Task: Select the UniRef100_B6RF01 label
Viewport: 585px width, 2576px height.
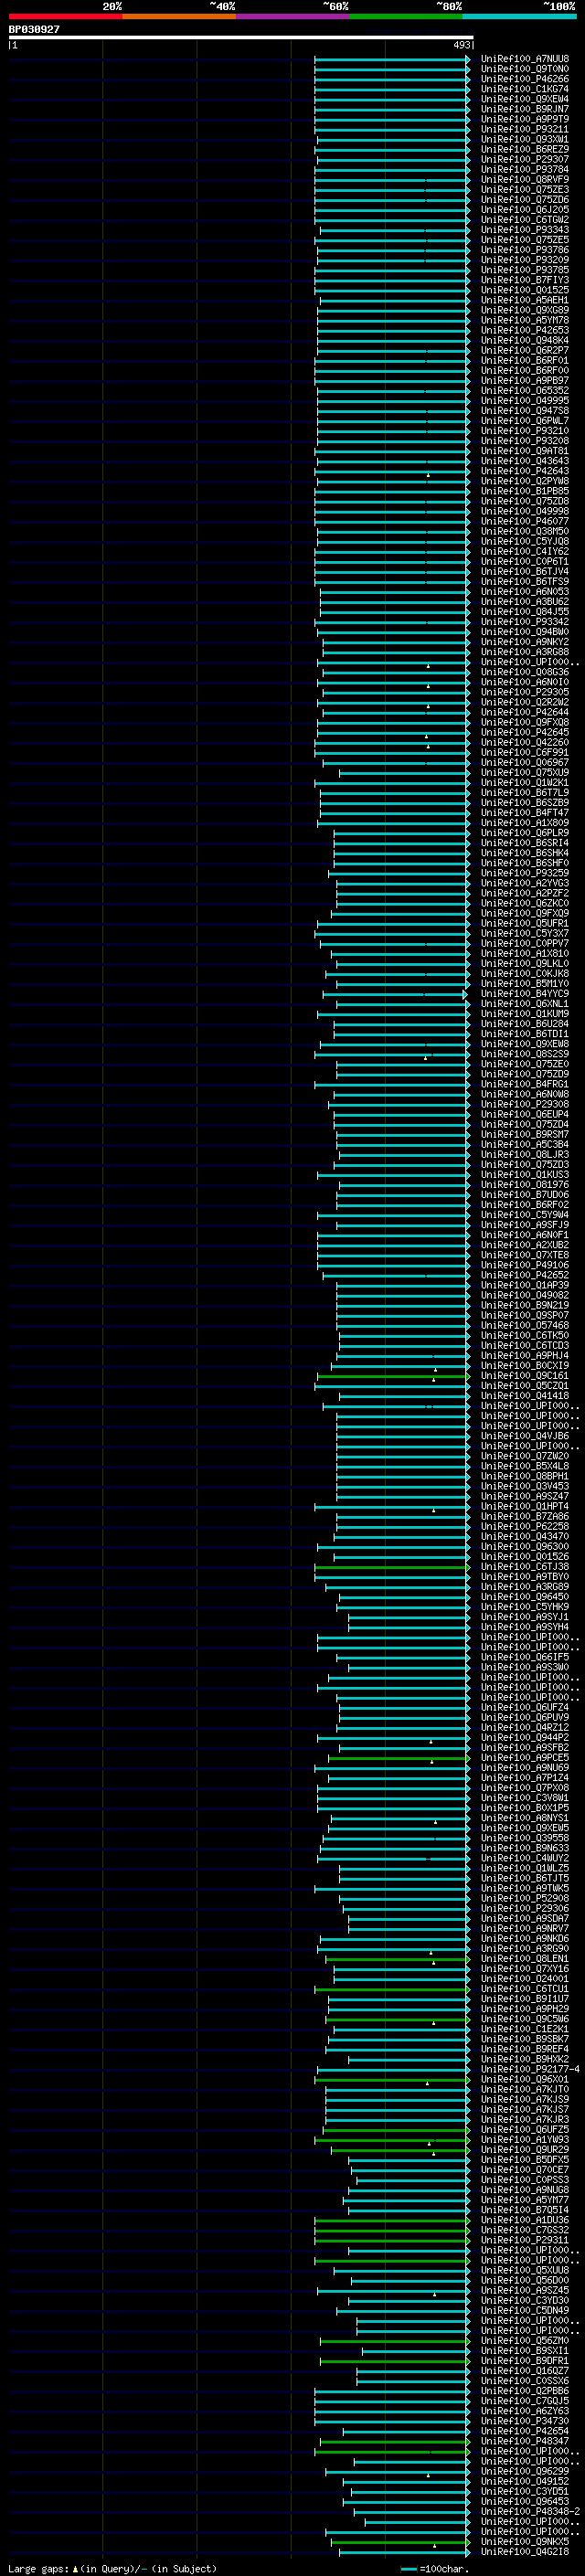Action: [525, 361]
